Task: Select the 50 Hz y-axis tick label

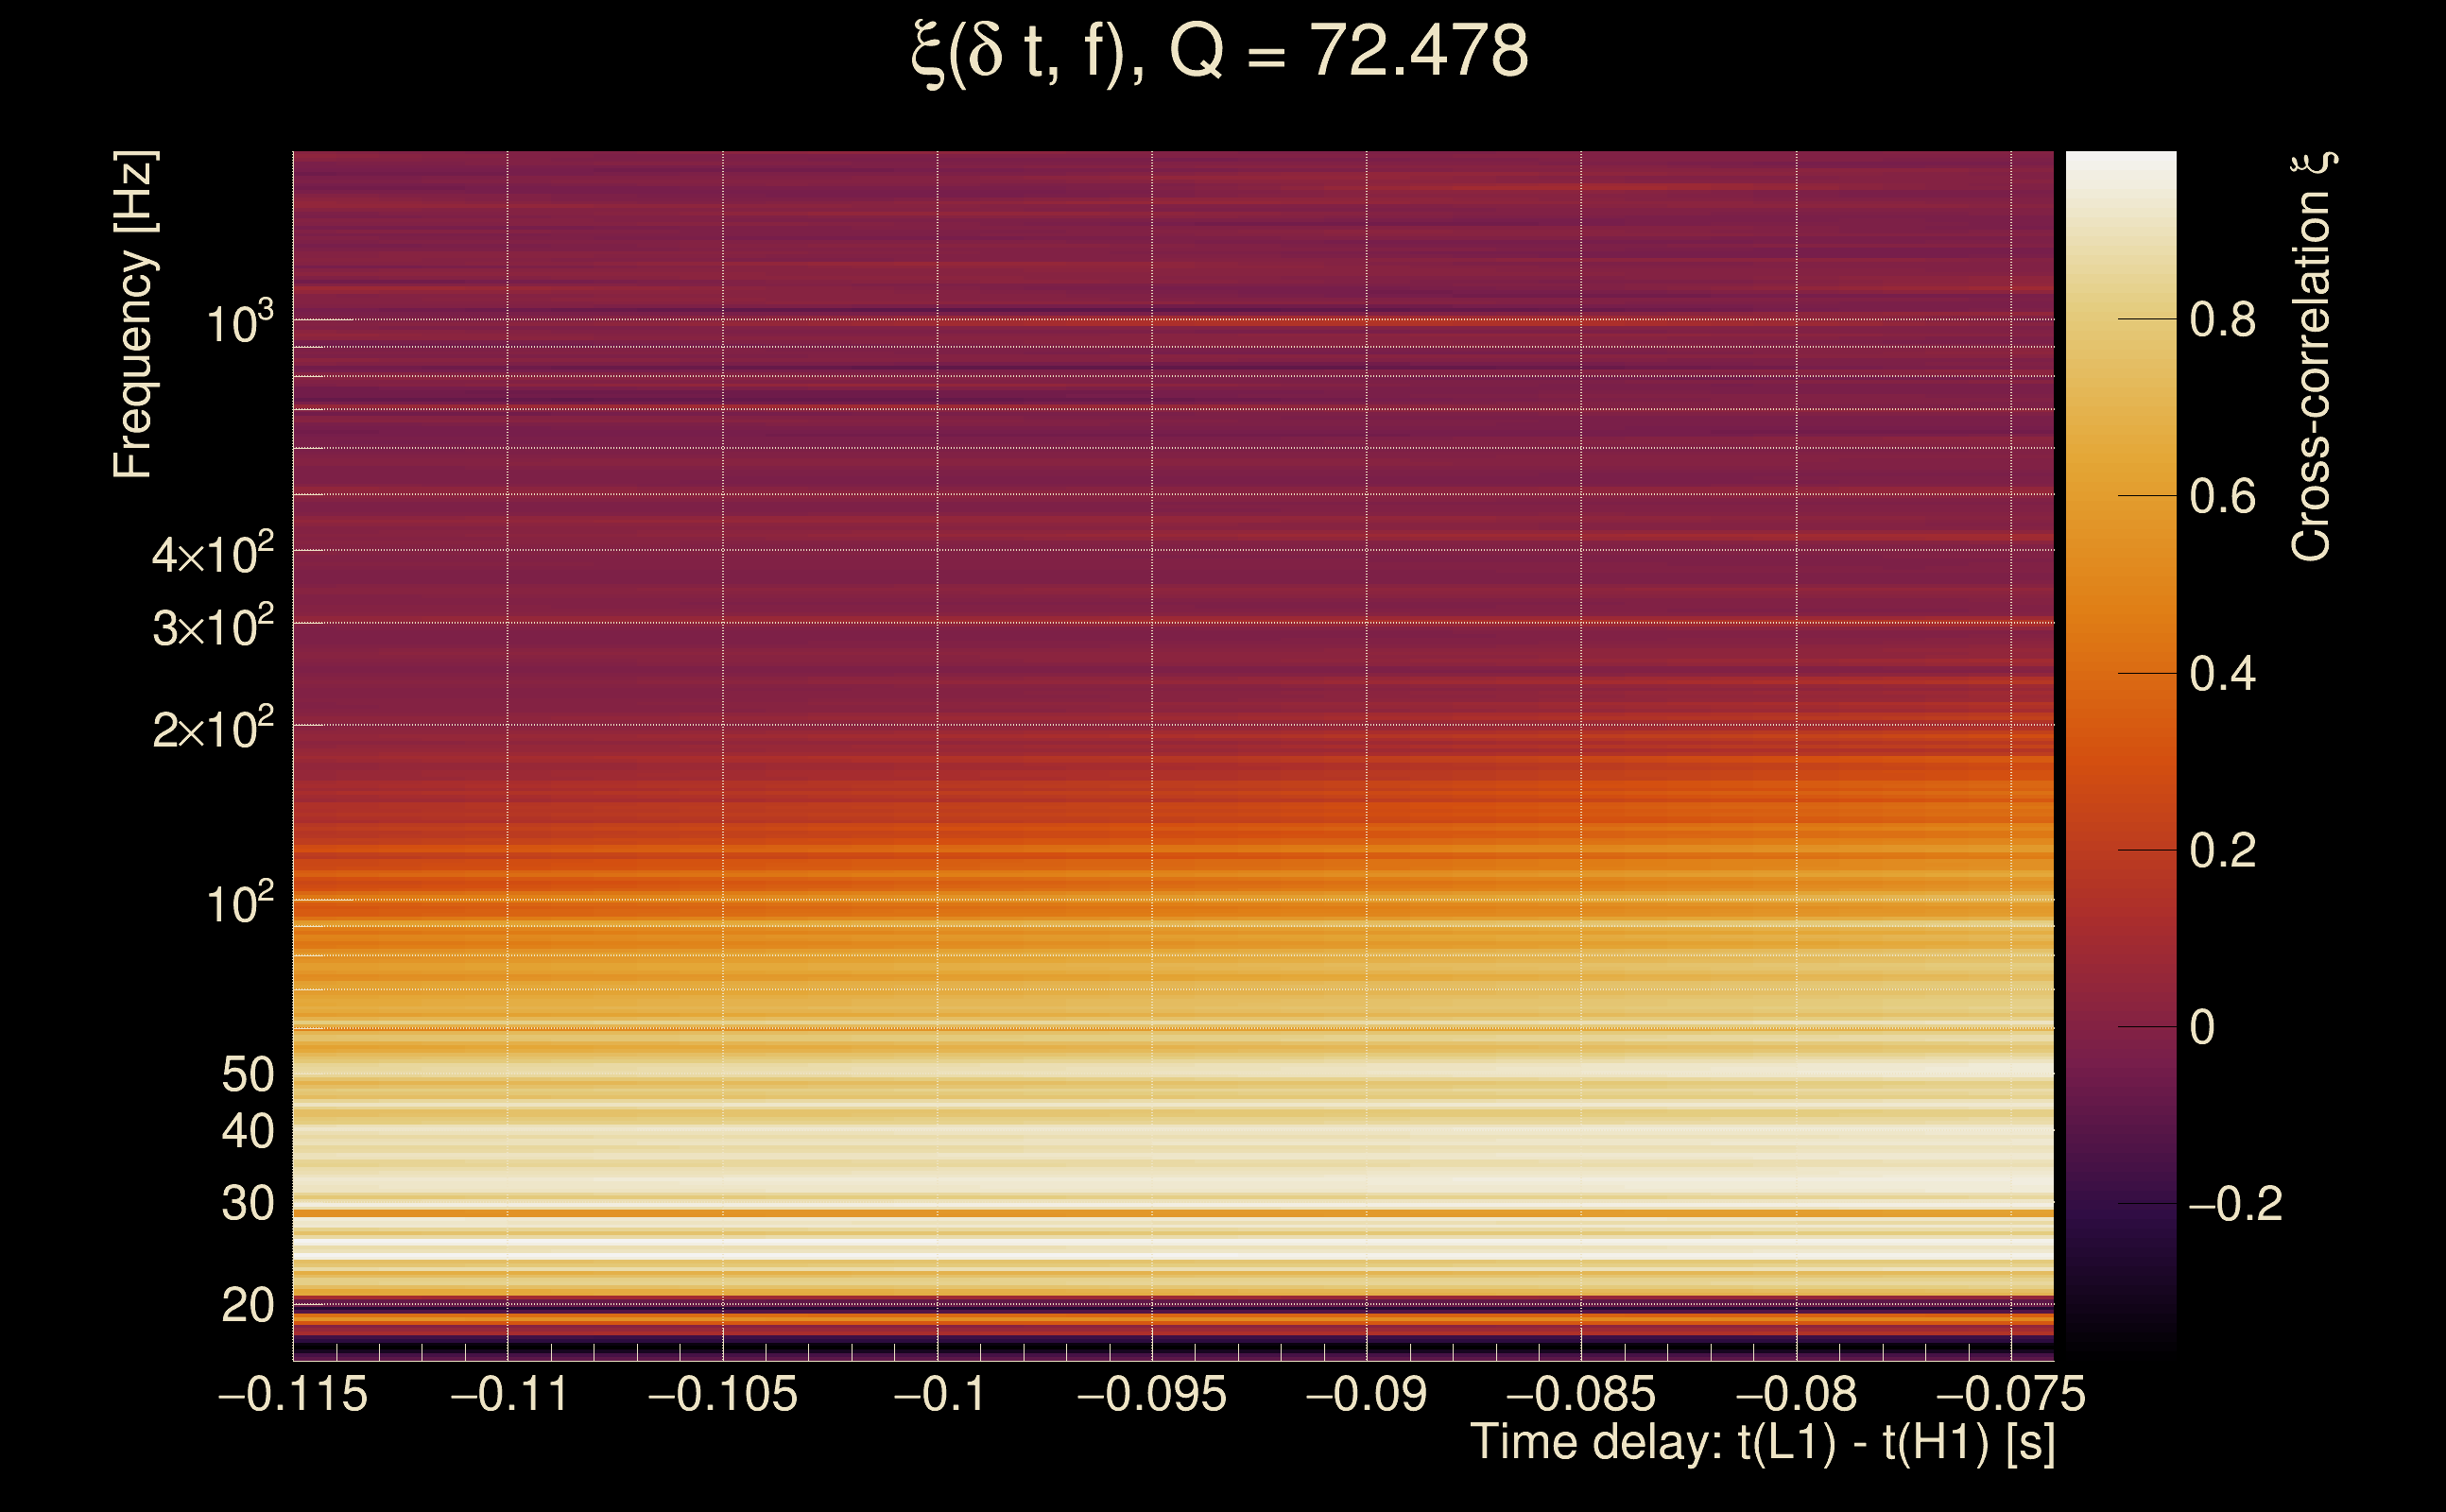Action: click(x=247, y=1075)
